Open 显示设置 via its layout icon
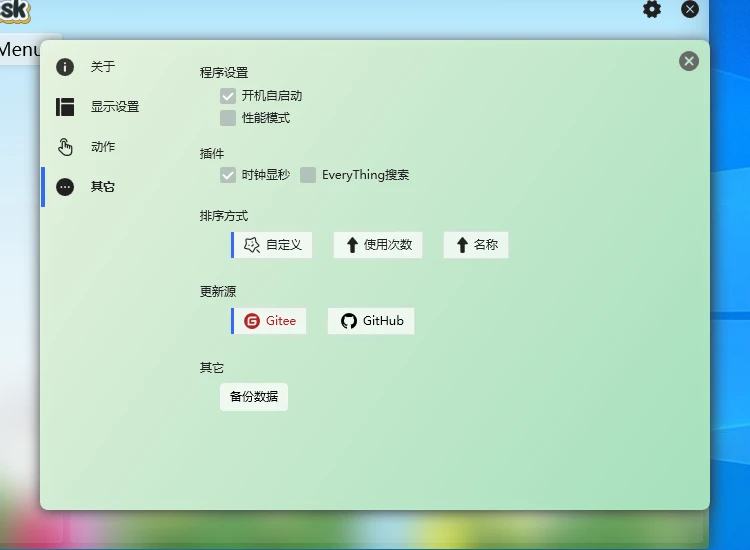The image size is (750, 550). [x=65, y=107]
